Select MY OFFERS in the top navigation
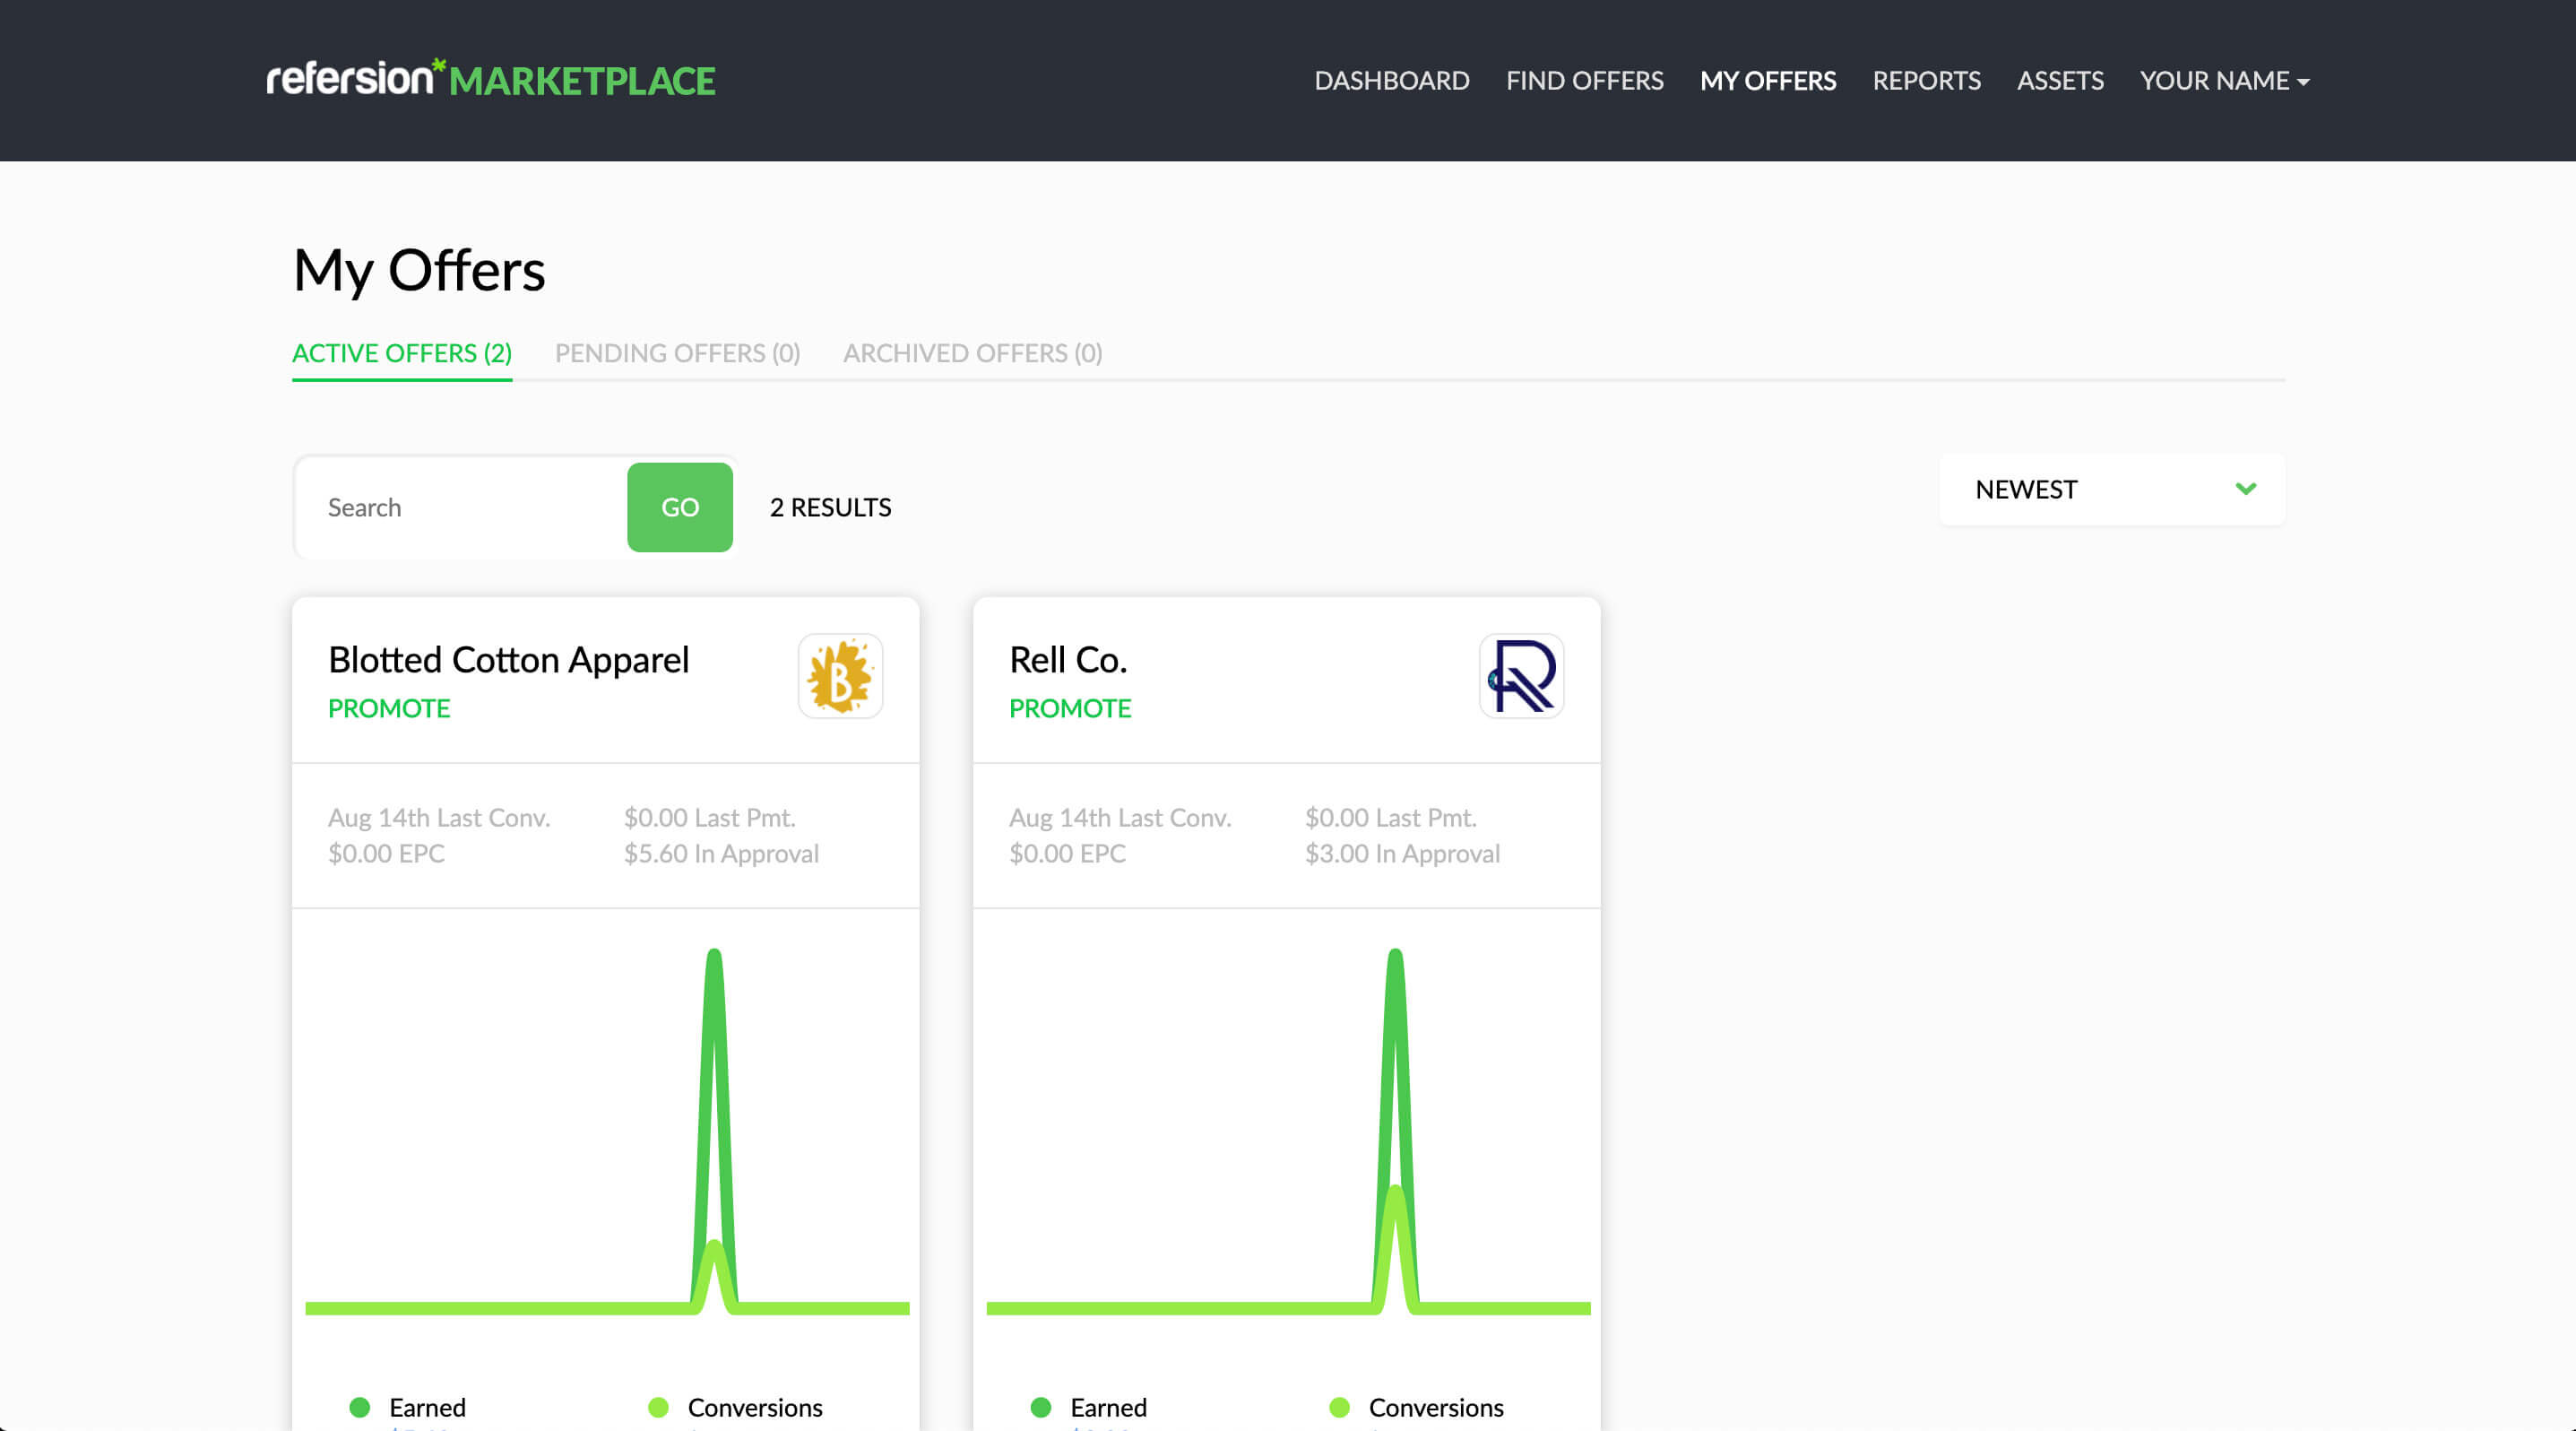The image size is (2576, 1431). [1768, 80]
